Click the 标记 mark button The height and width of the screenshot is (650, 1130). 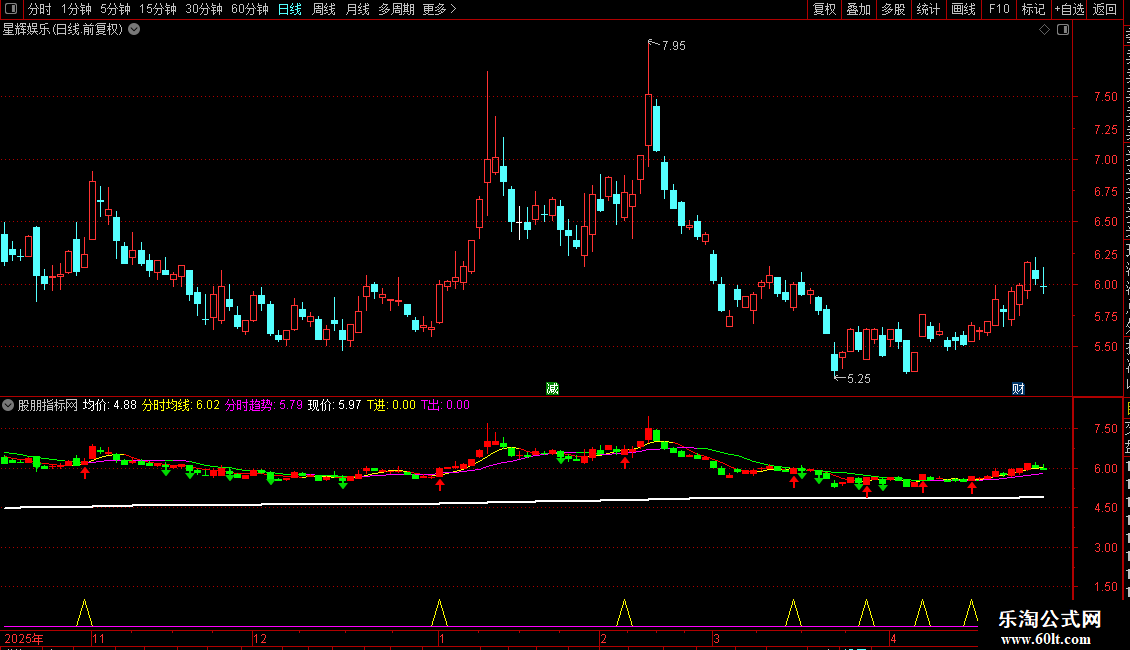[1033, 9]
